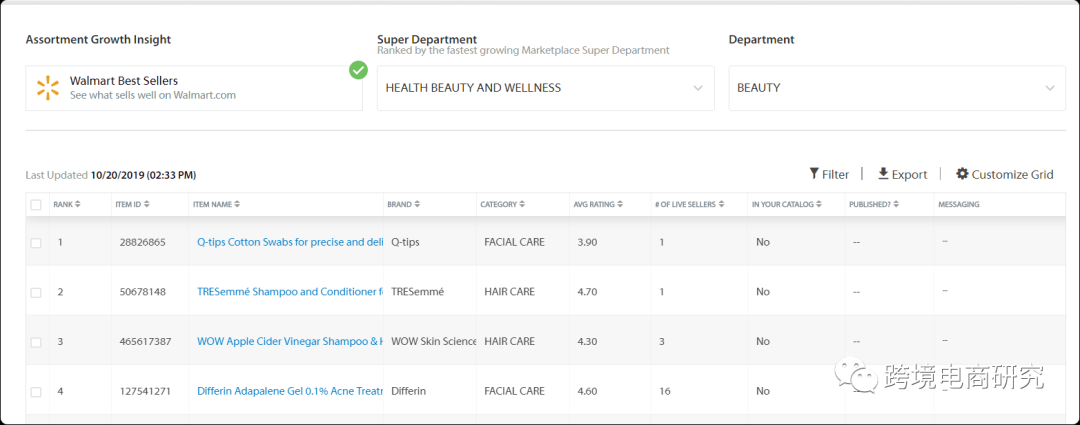The width and height of the screenshot is (1080, 425).
Task: Click item ID 127541271
Action: click(x=145, y=391)
